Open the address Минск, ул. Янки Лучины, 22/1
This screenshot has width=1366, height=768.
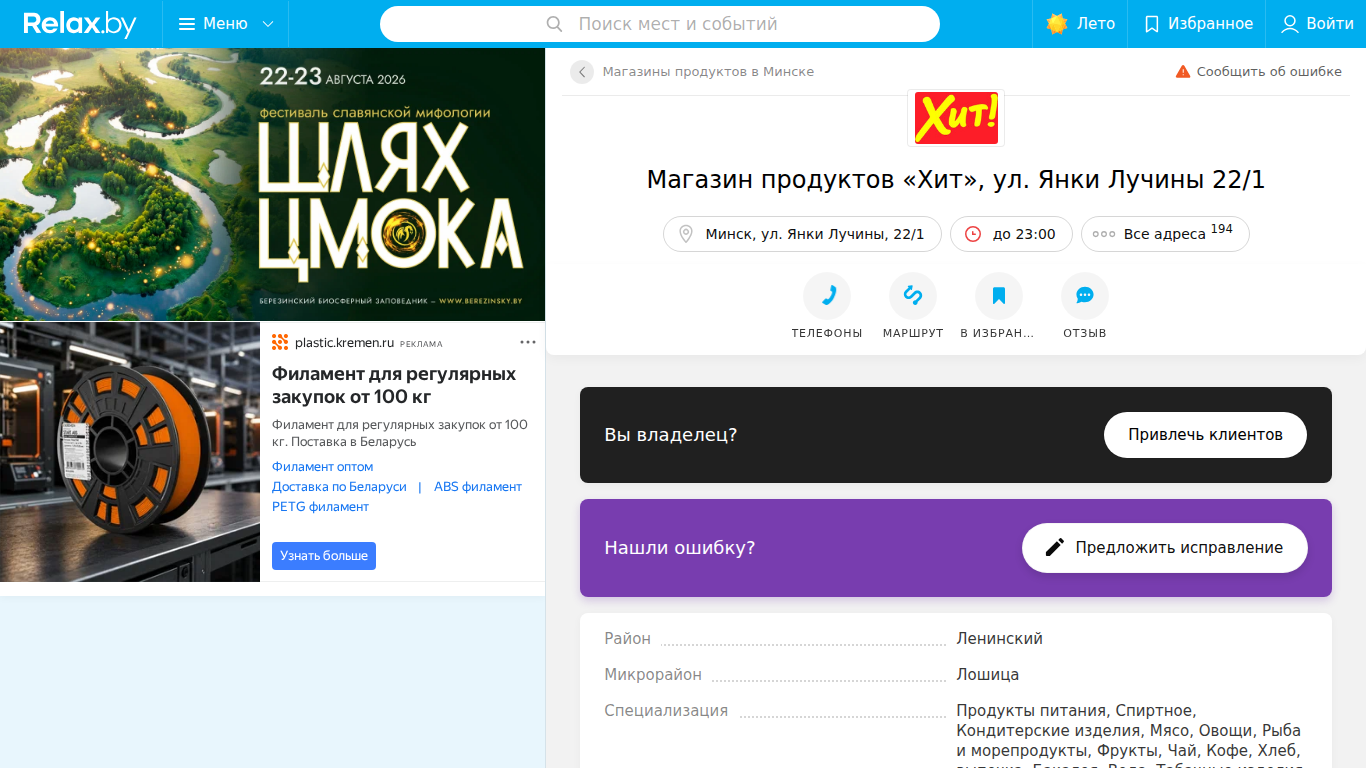(x=802, y=234)
